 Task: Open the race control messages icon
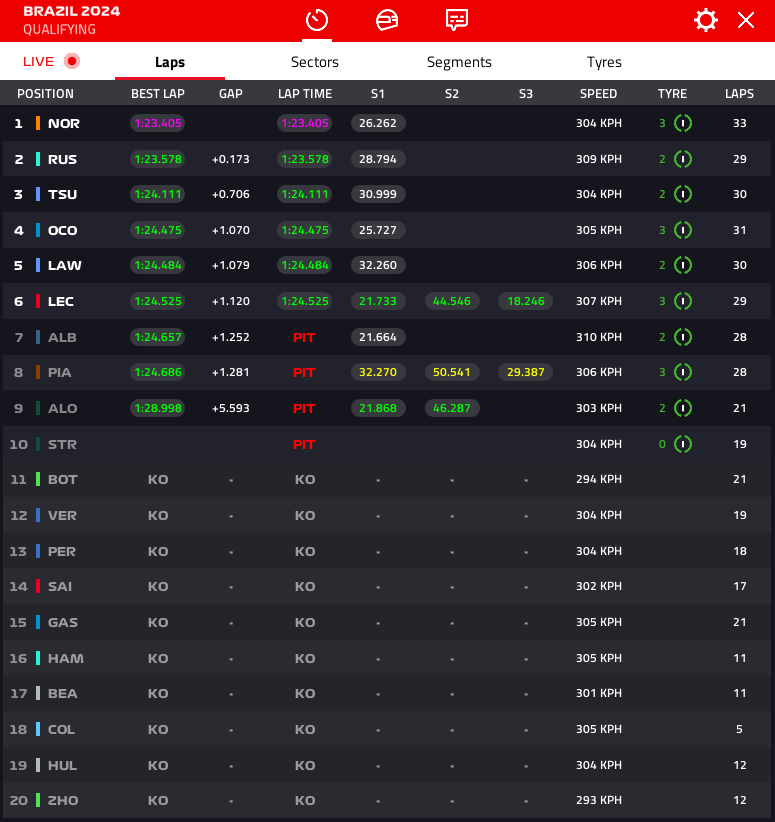pyautogui.click(x=457, y=20)
